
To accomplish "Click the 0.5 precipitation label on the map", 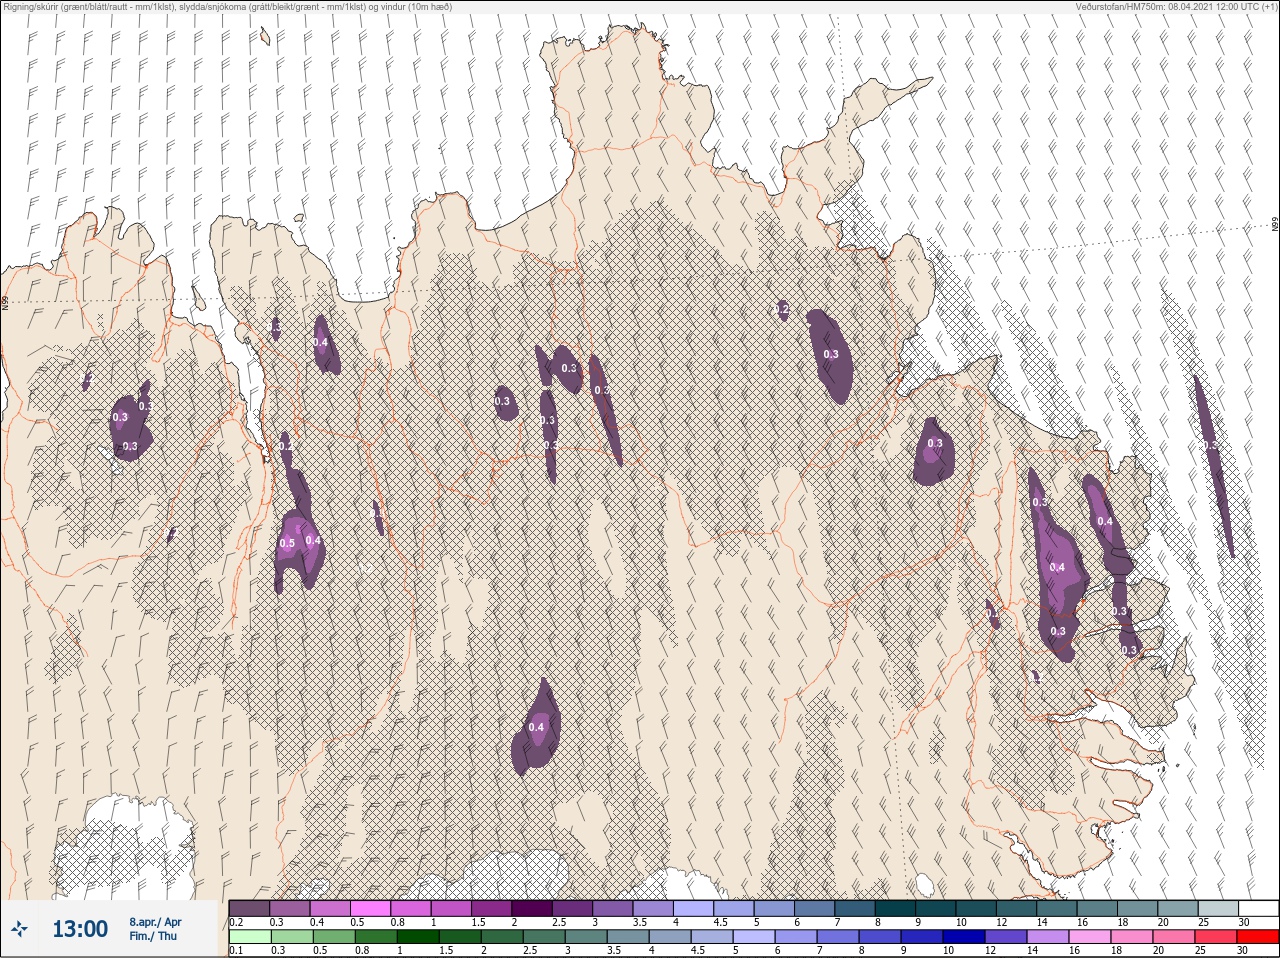I will click(287, 544).
